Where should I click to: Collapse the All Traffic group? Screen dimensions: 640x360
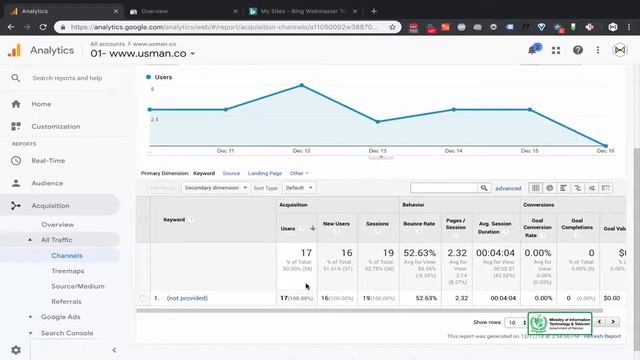[30, 240]
